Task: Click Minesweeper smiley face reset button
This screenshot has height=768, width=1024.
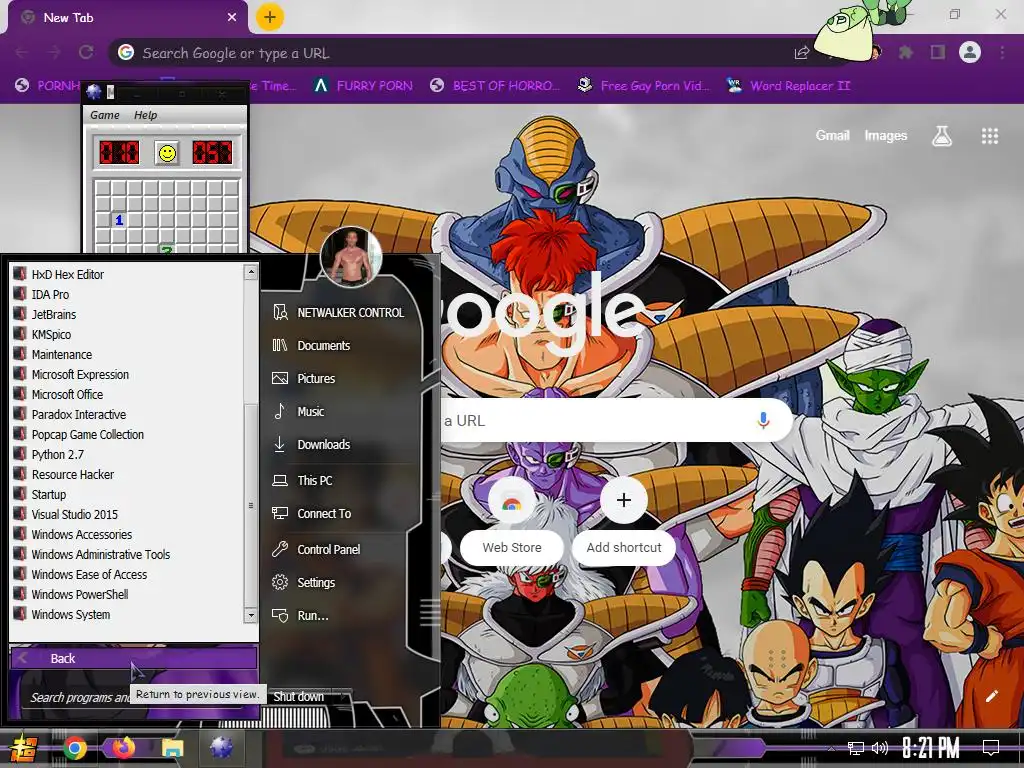Action: (168, 153)
